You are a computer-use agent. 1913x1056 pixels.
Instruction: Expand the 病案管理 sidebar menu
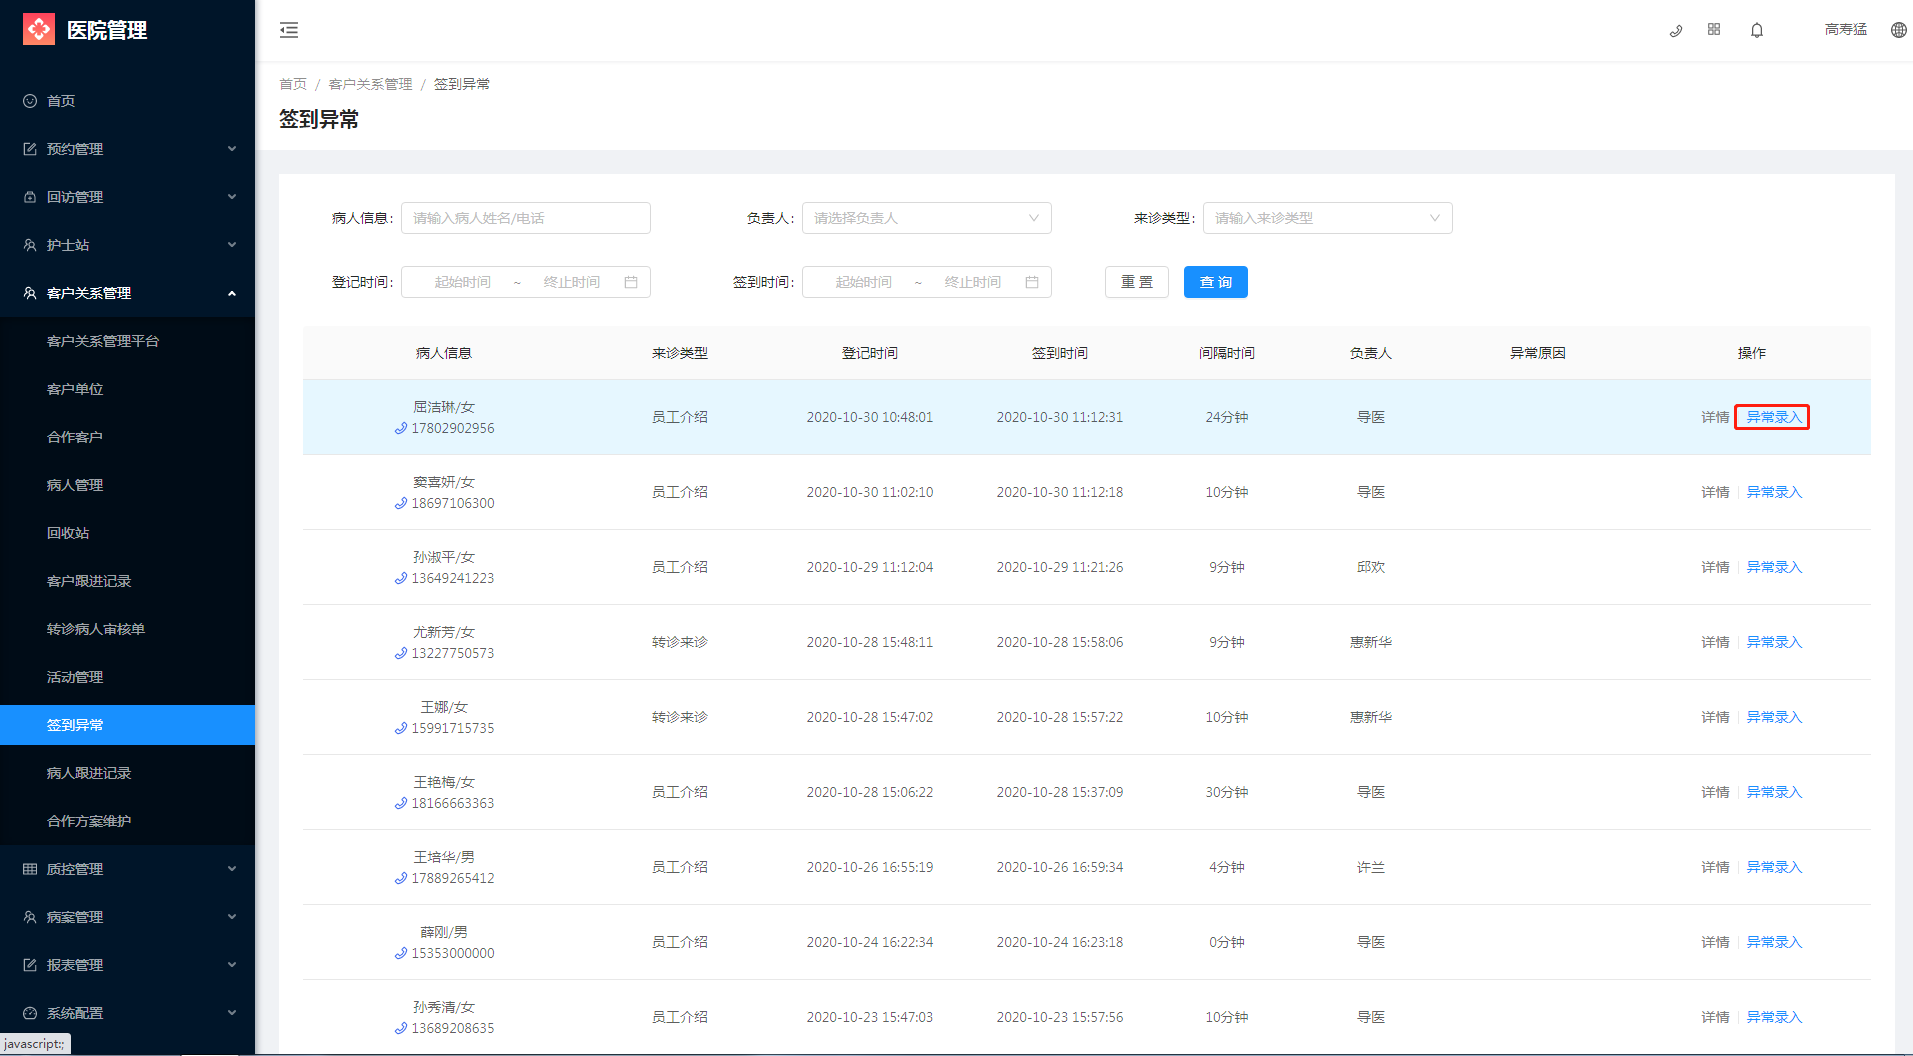coord(127,917)
